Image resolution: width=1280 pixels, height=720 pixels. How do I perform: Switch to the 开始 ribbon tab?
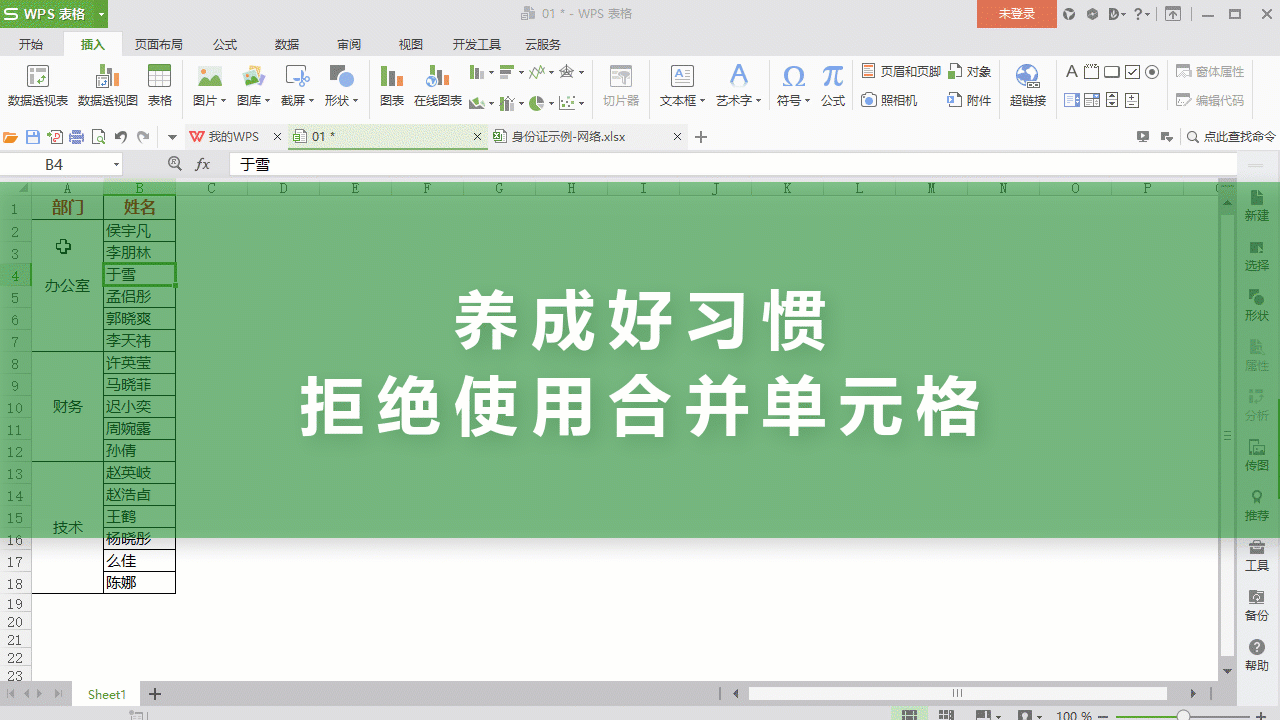[x=31, y=44]
